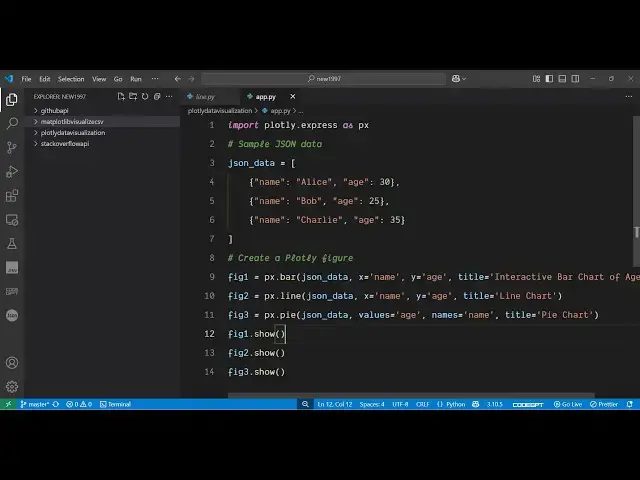The height and width of the screenshot is (480, 640).
Task: Open editor more actions menu
Action: point(629,96)
